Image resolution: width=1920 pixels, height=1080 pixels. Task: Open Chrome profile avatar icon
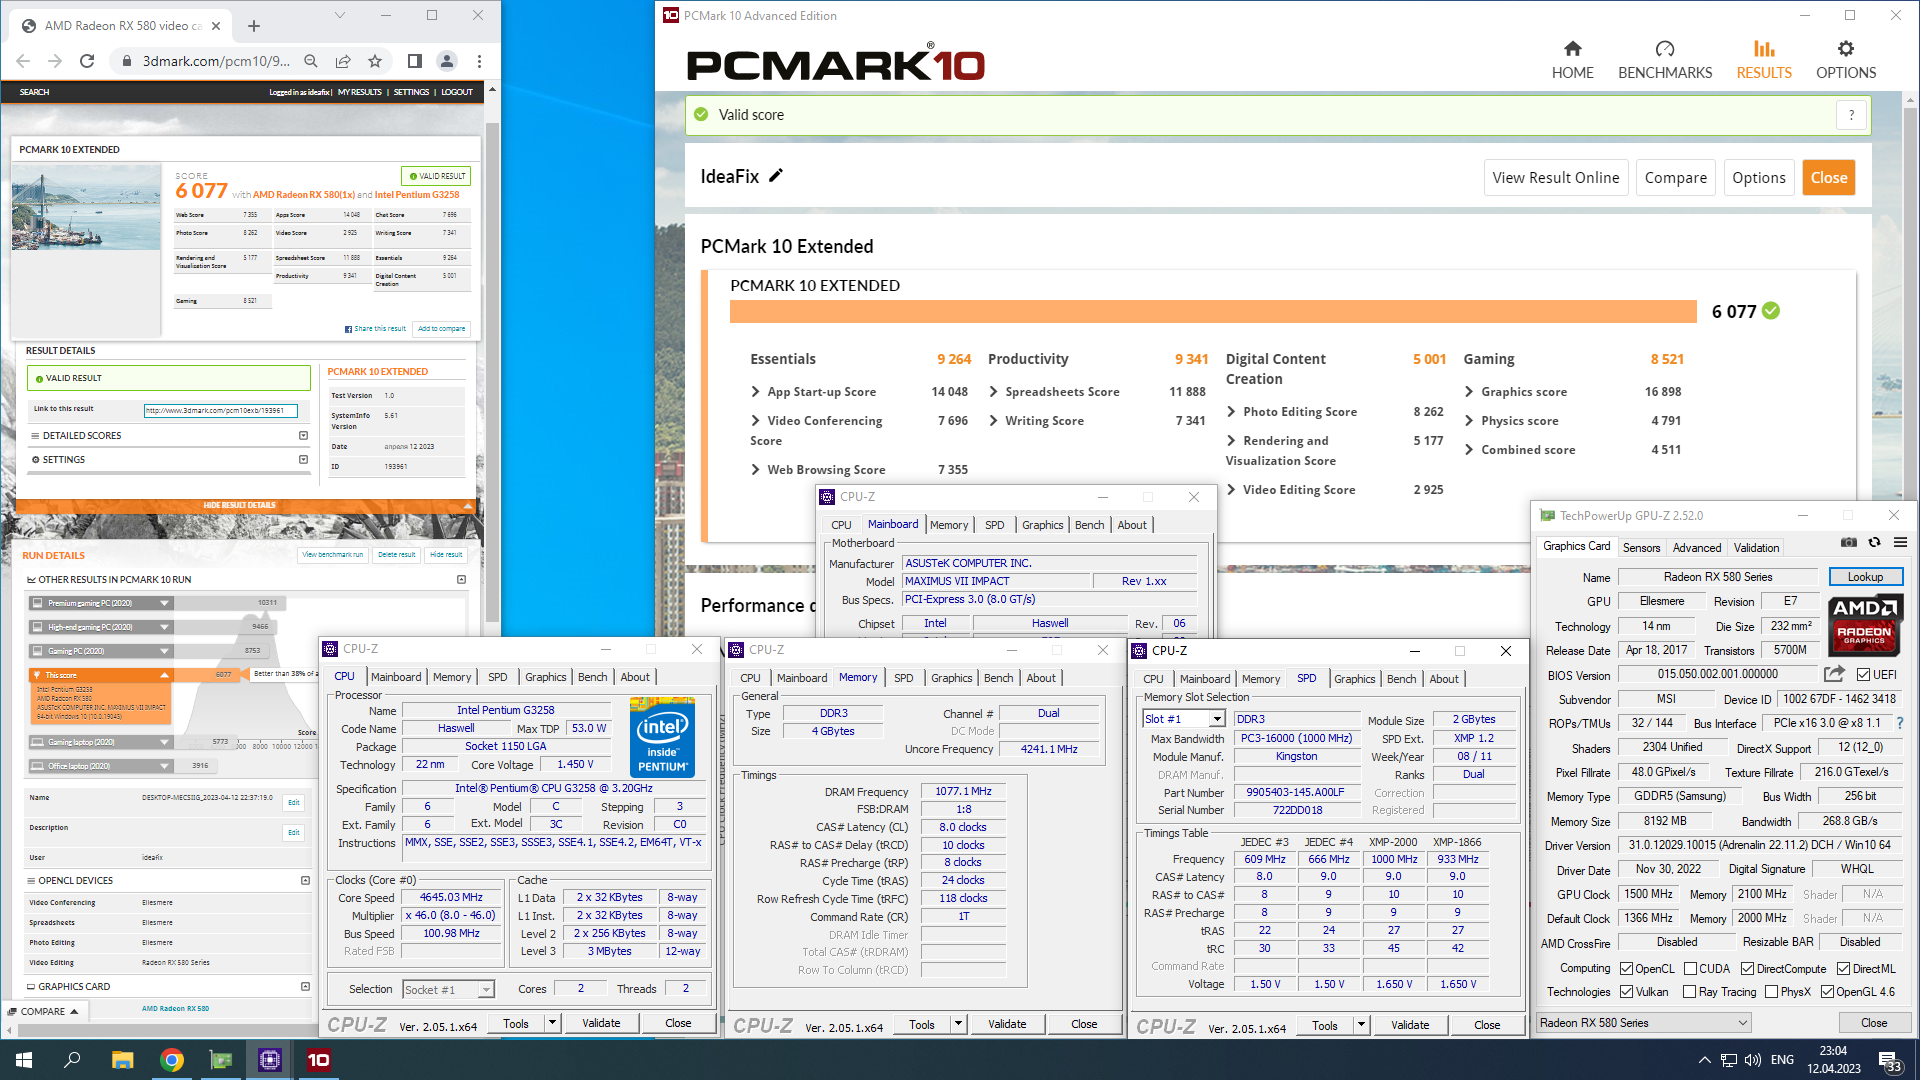tap(447, 61)
